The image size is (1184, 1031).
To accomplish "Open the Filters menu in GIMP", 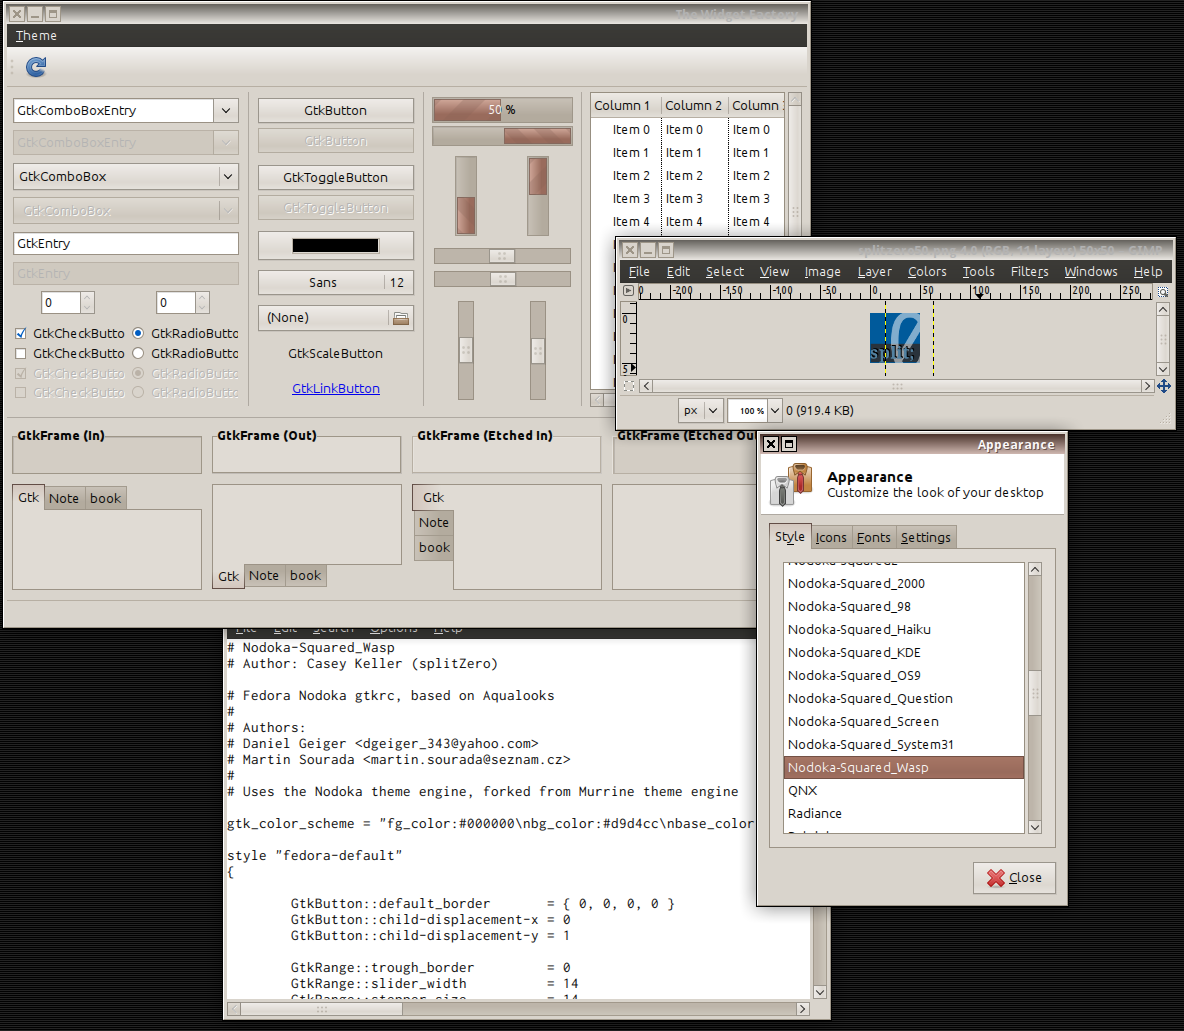I will (1029, 271).
